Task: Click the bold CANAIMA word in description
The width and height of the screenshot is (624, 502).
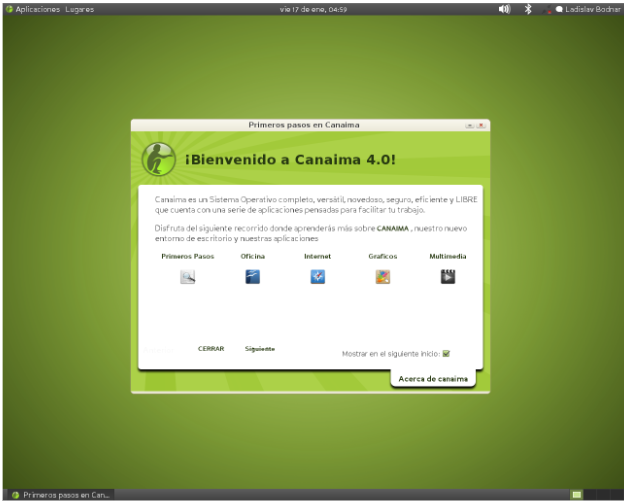Action: [392, 229]
